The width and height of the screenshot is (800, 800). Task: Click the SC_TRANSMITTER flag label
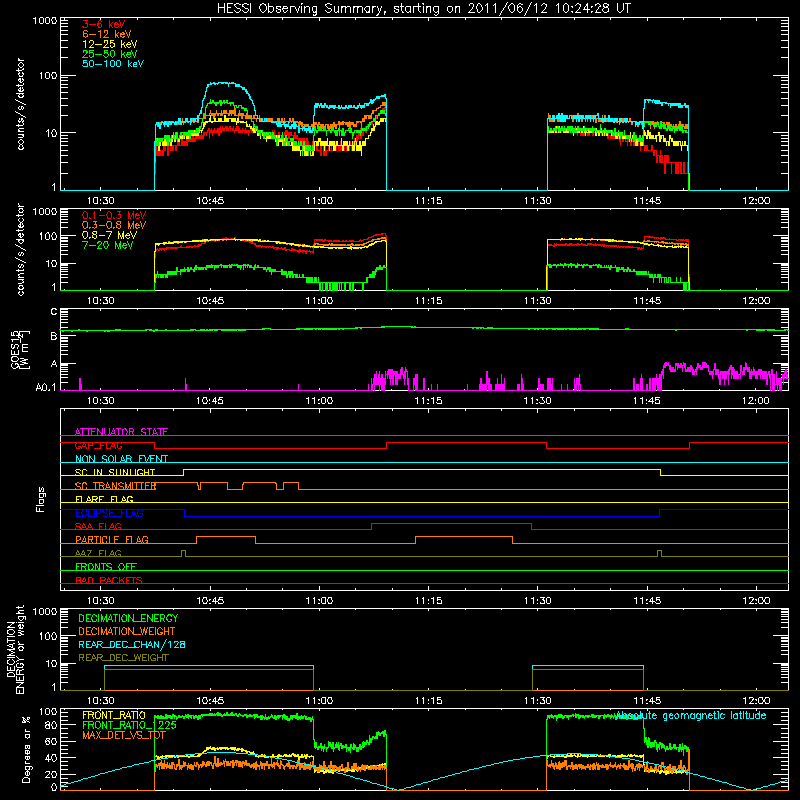click(115, 486)
